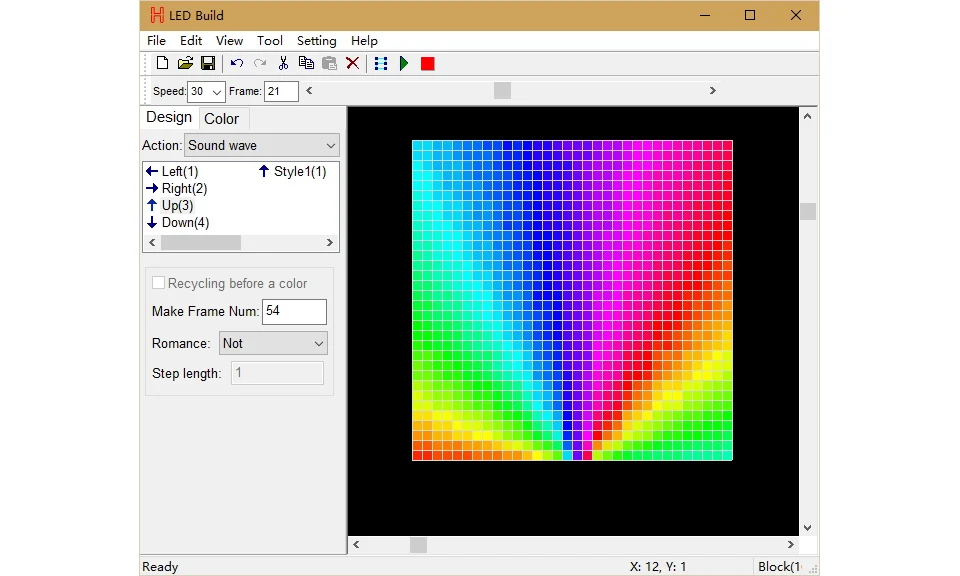Click the LED Build app logo icon
This screenshot has height=576, width=960.
[157, 15]
